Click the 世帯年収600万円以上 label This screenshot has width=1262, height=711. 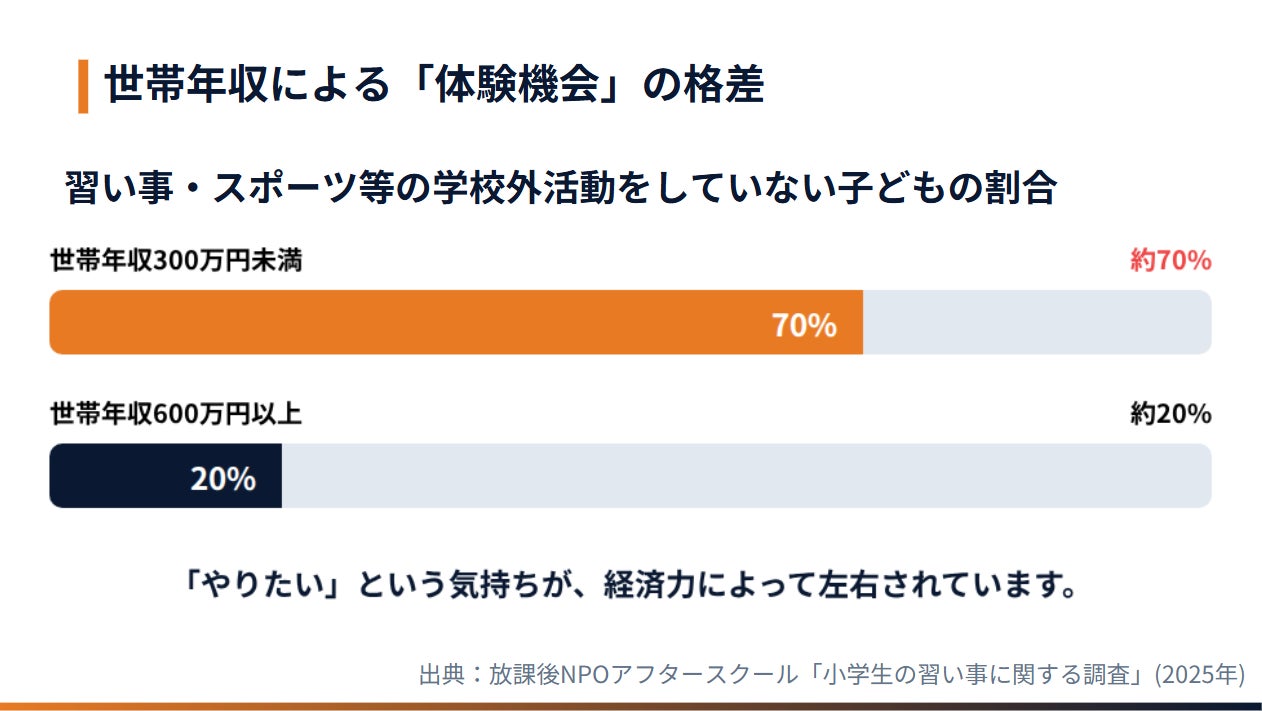[x=176, y=414]
